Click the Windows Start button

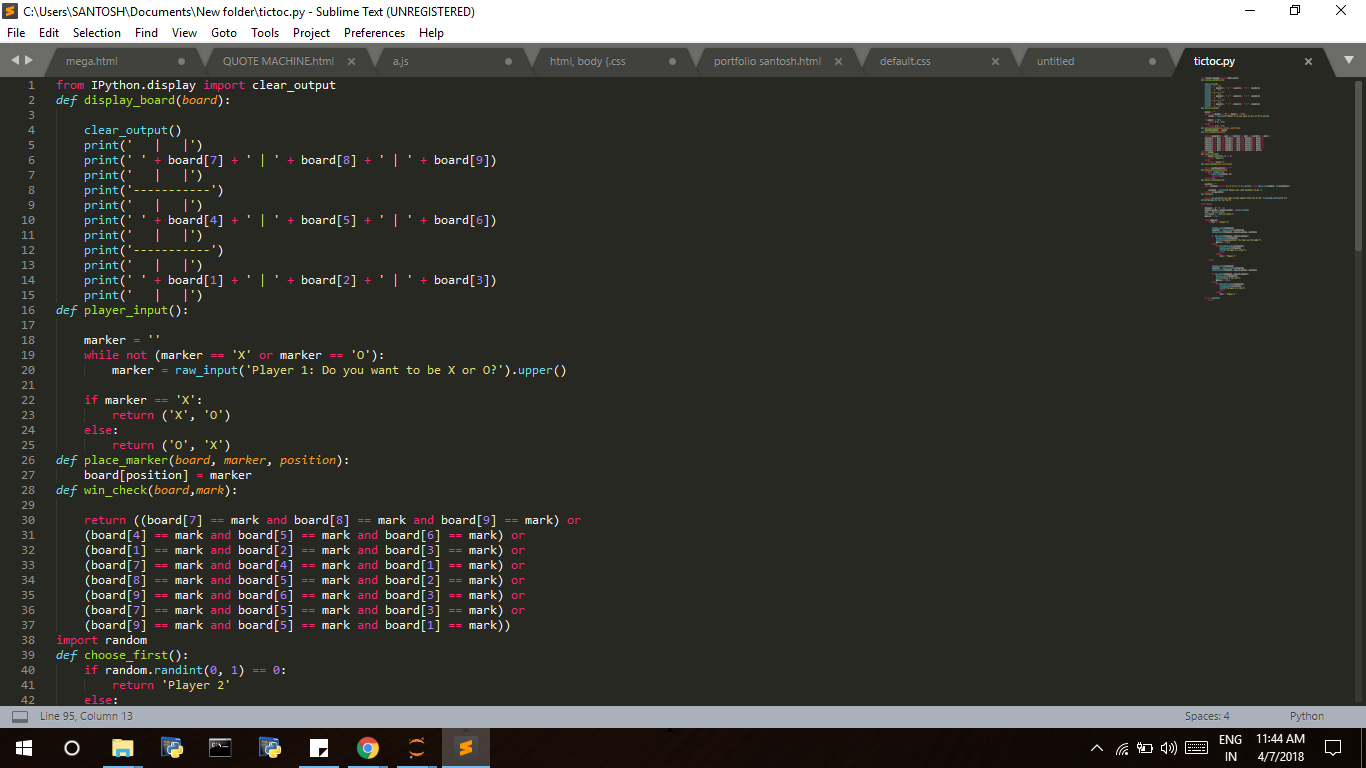tap(22, 747)
